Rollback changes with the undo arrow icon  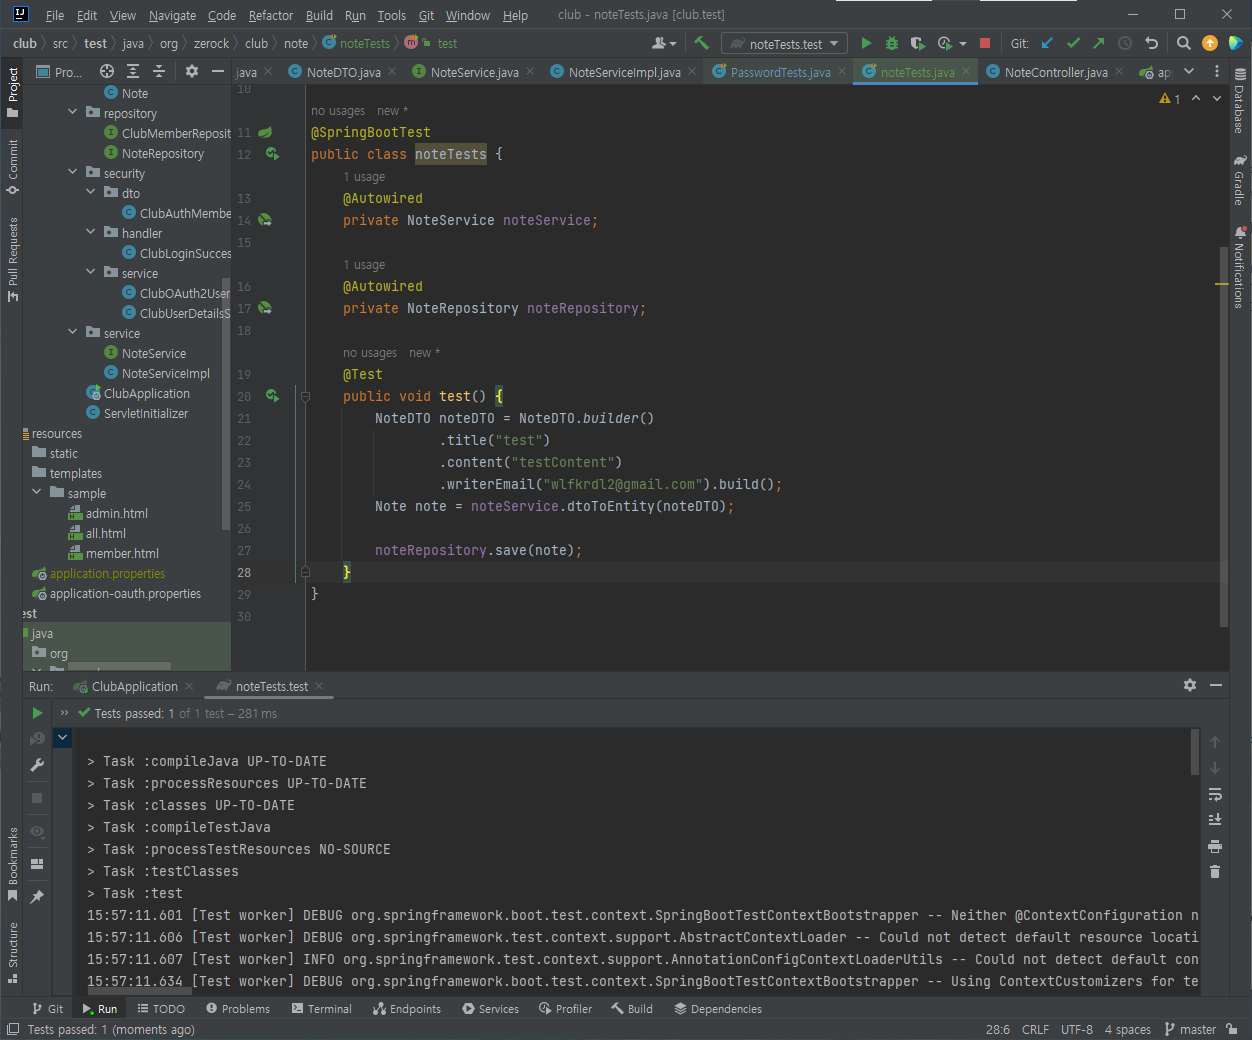pos(1151,43)
